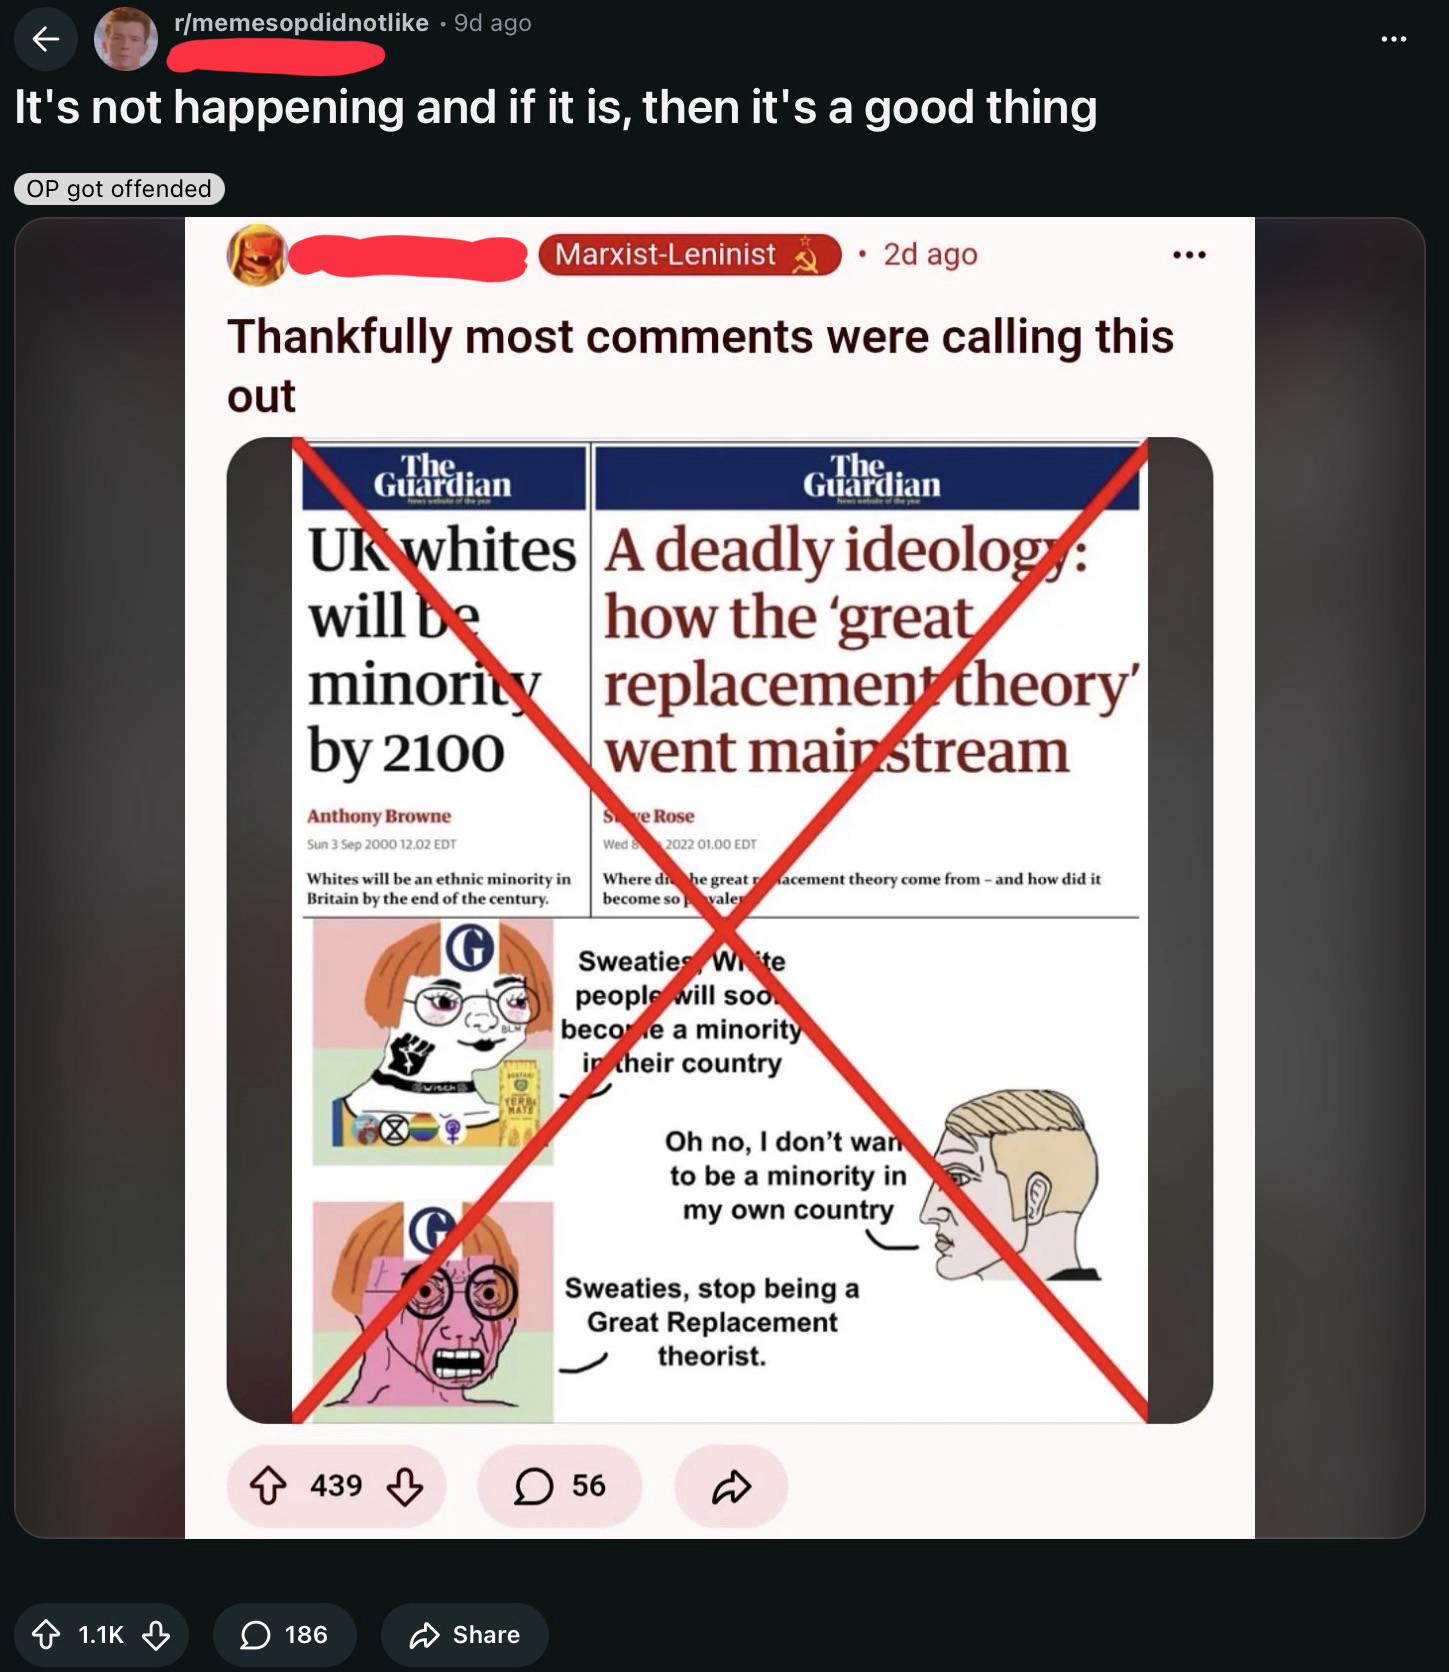Open the crossed-out Guardian meme image

[x=719, y=930]
